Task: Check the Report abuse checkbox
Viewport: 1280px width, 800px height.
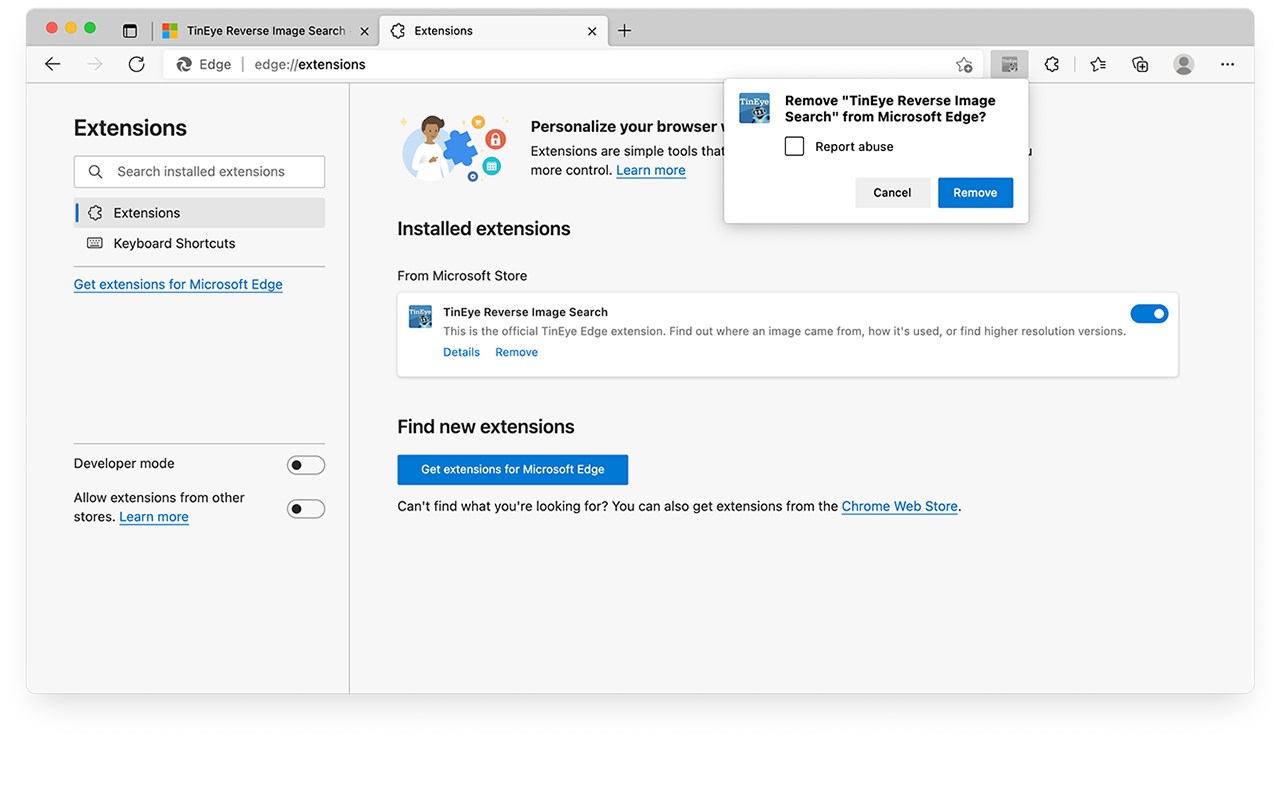Action: pyautogui.click(x=795, y=147)
